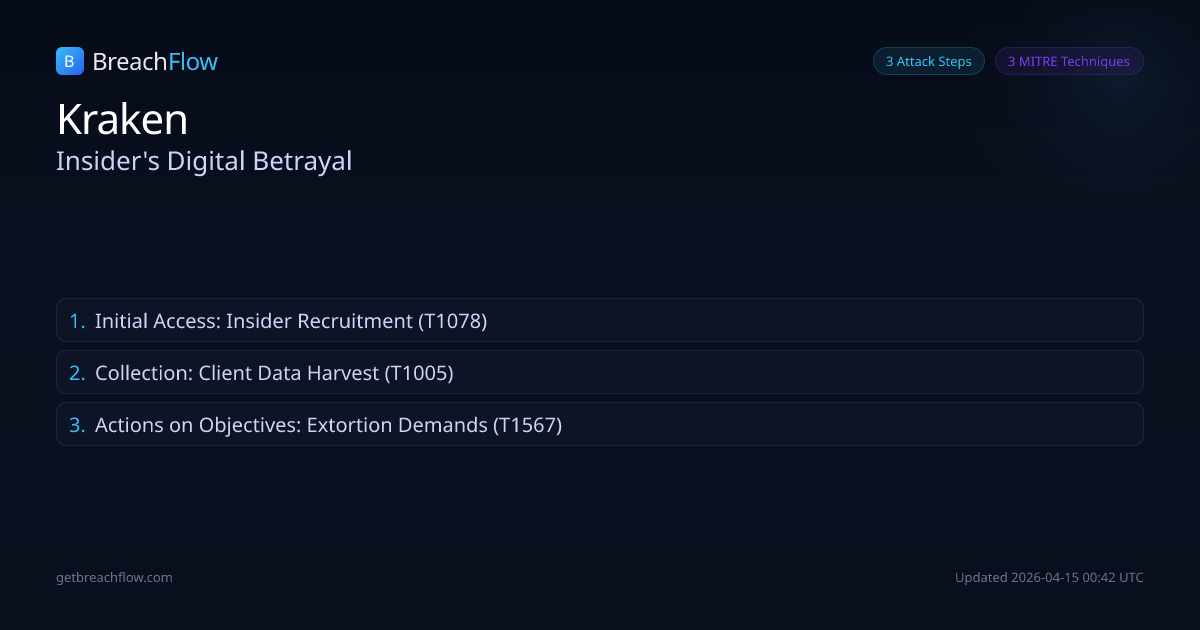Image resolution: width=1200 pixels, height=630 pixels.
Task: Click the Updated timestamp in the footer
Action: click(1049, 577)
